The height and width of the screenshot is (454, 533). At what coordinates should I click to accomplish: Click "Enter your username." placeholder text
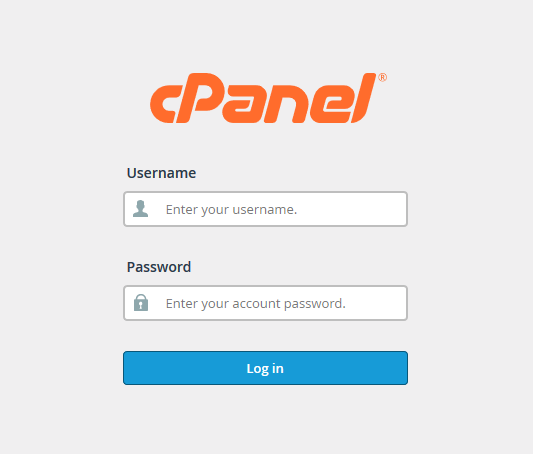231,210
